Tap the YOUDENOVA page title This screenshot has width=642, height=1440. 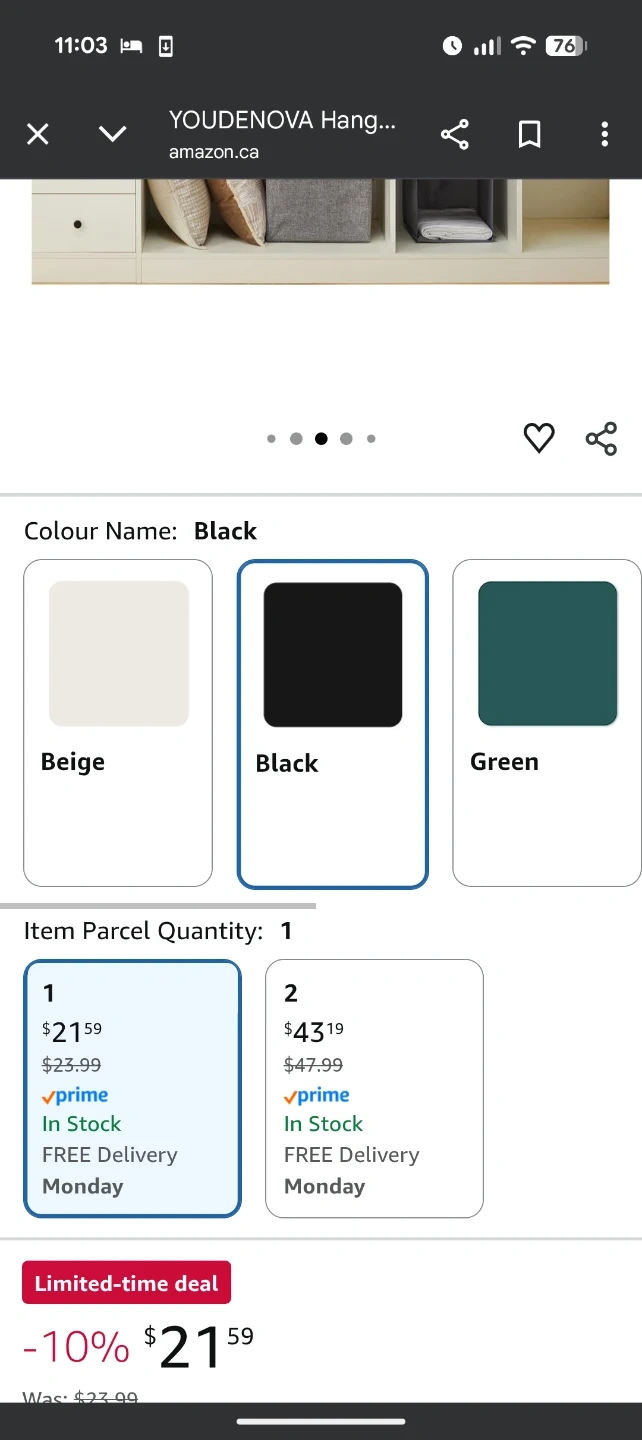(282, 121)
